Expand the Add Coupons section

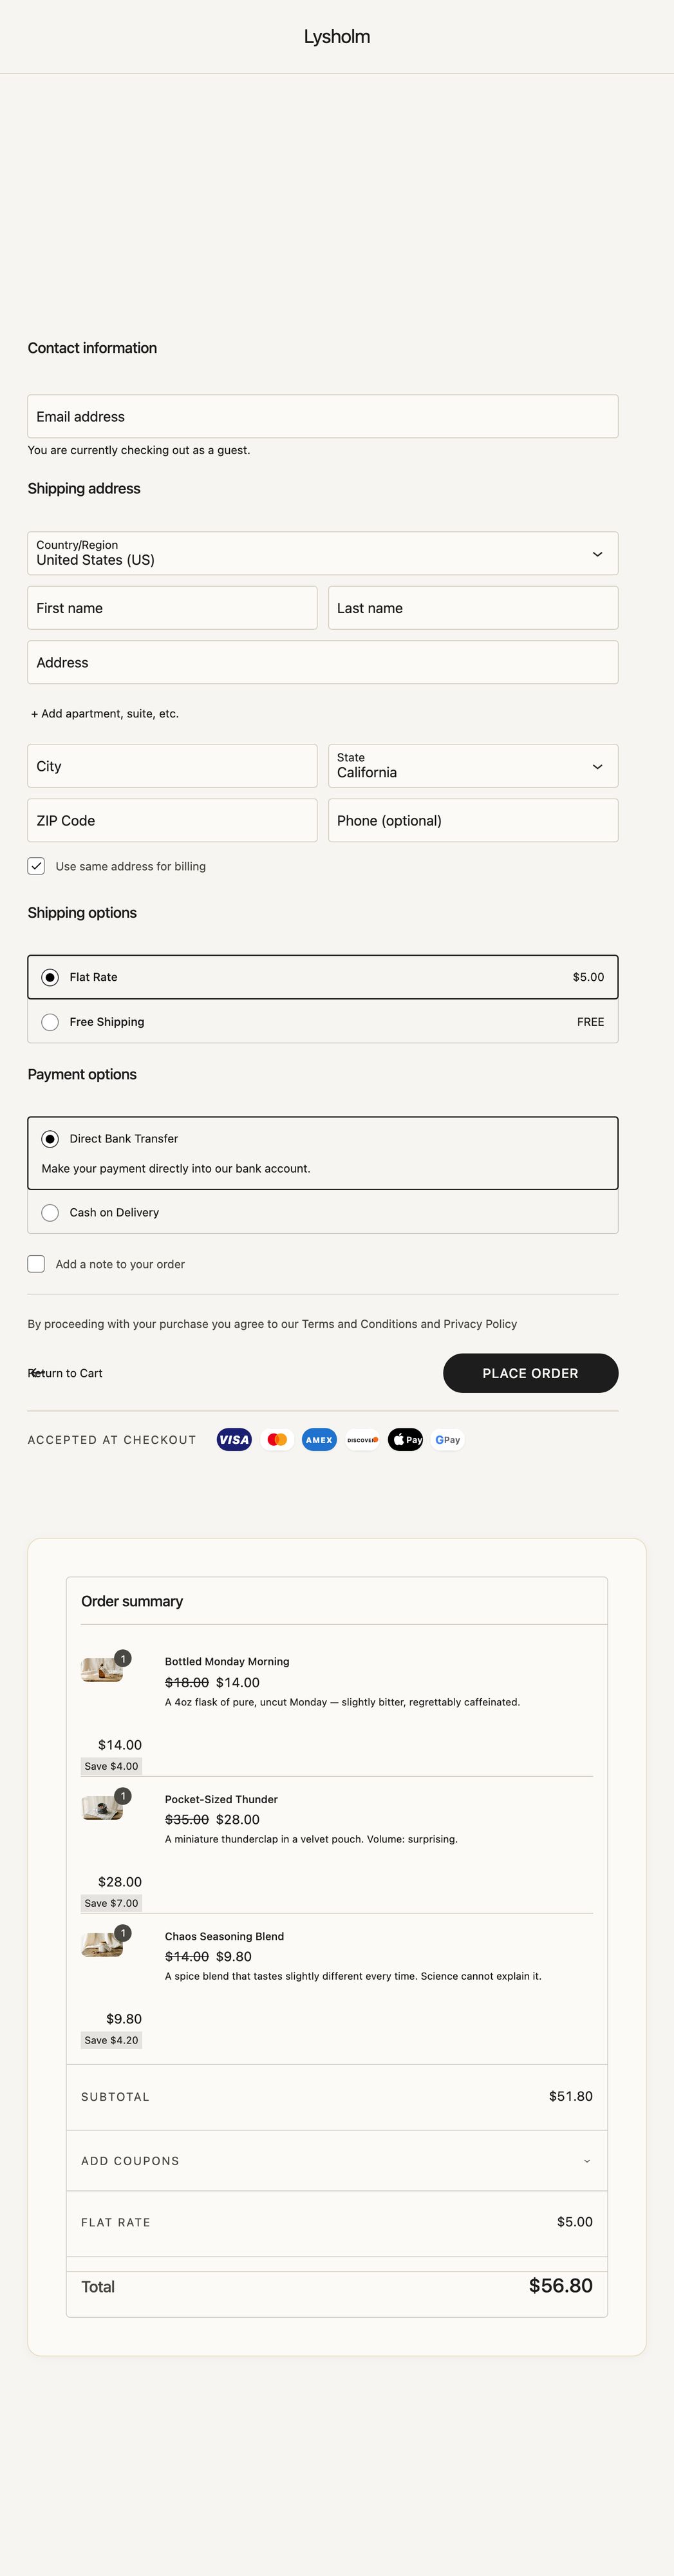click(x=336, y=2161)
